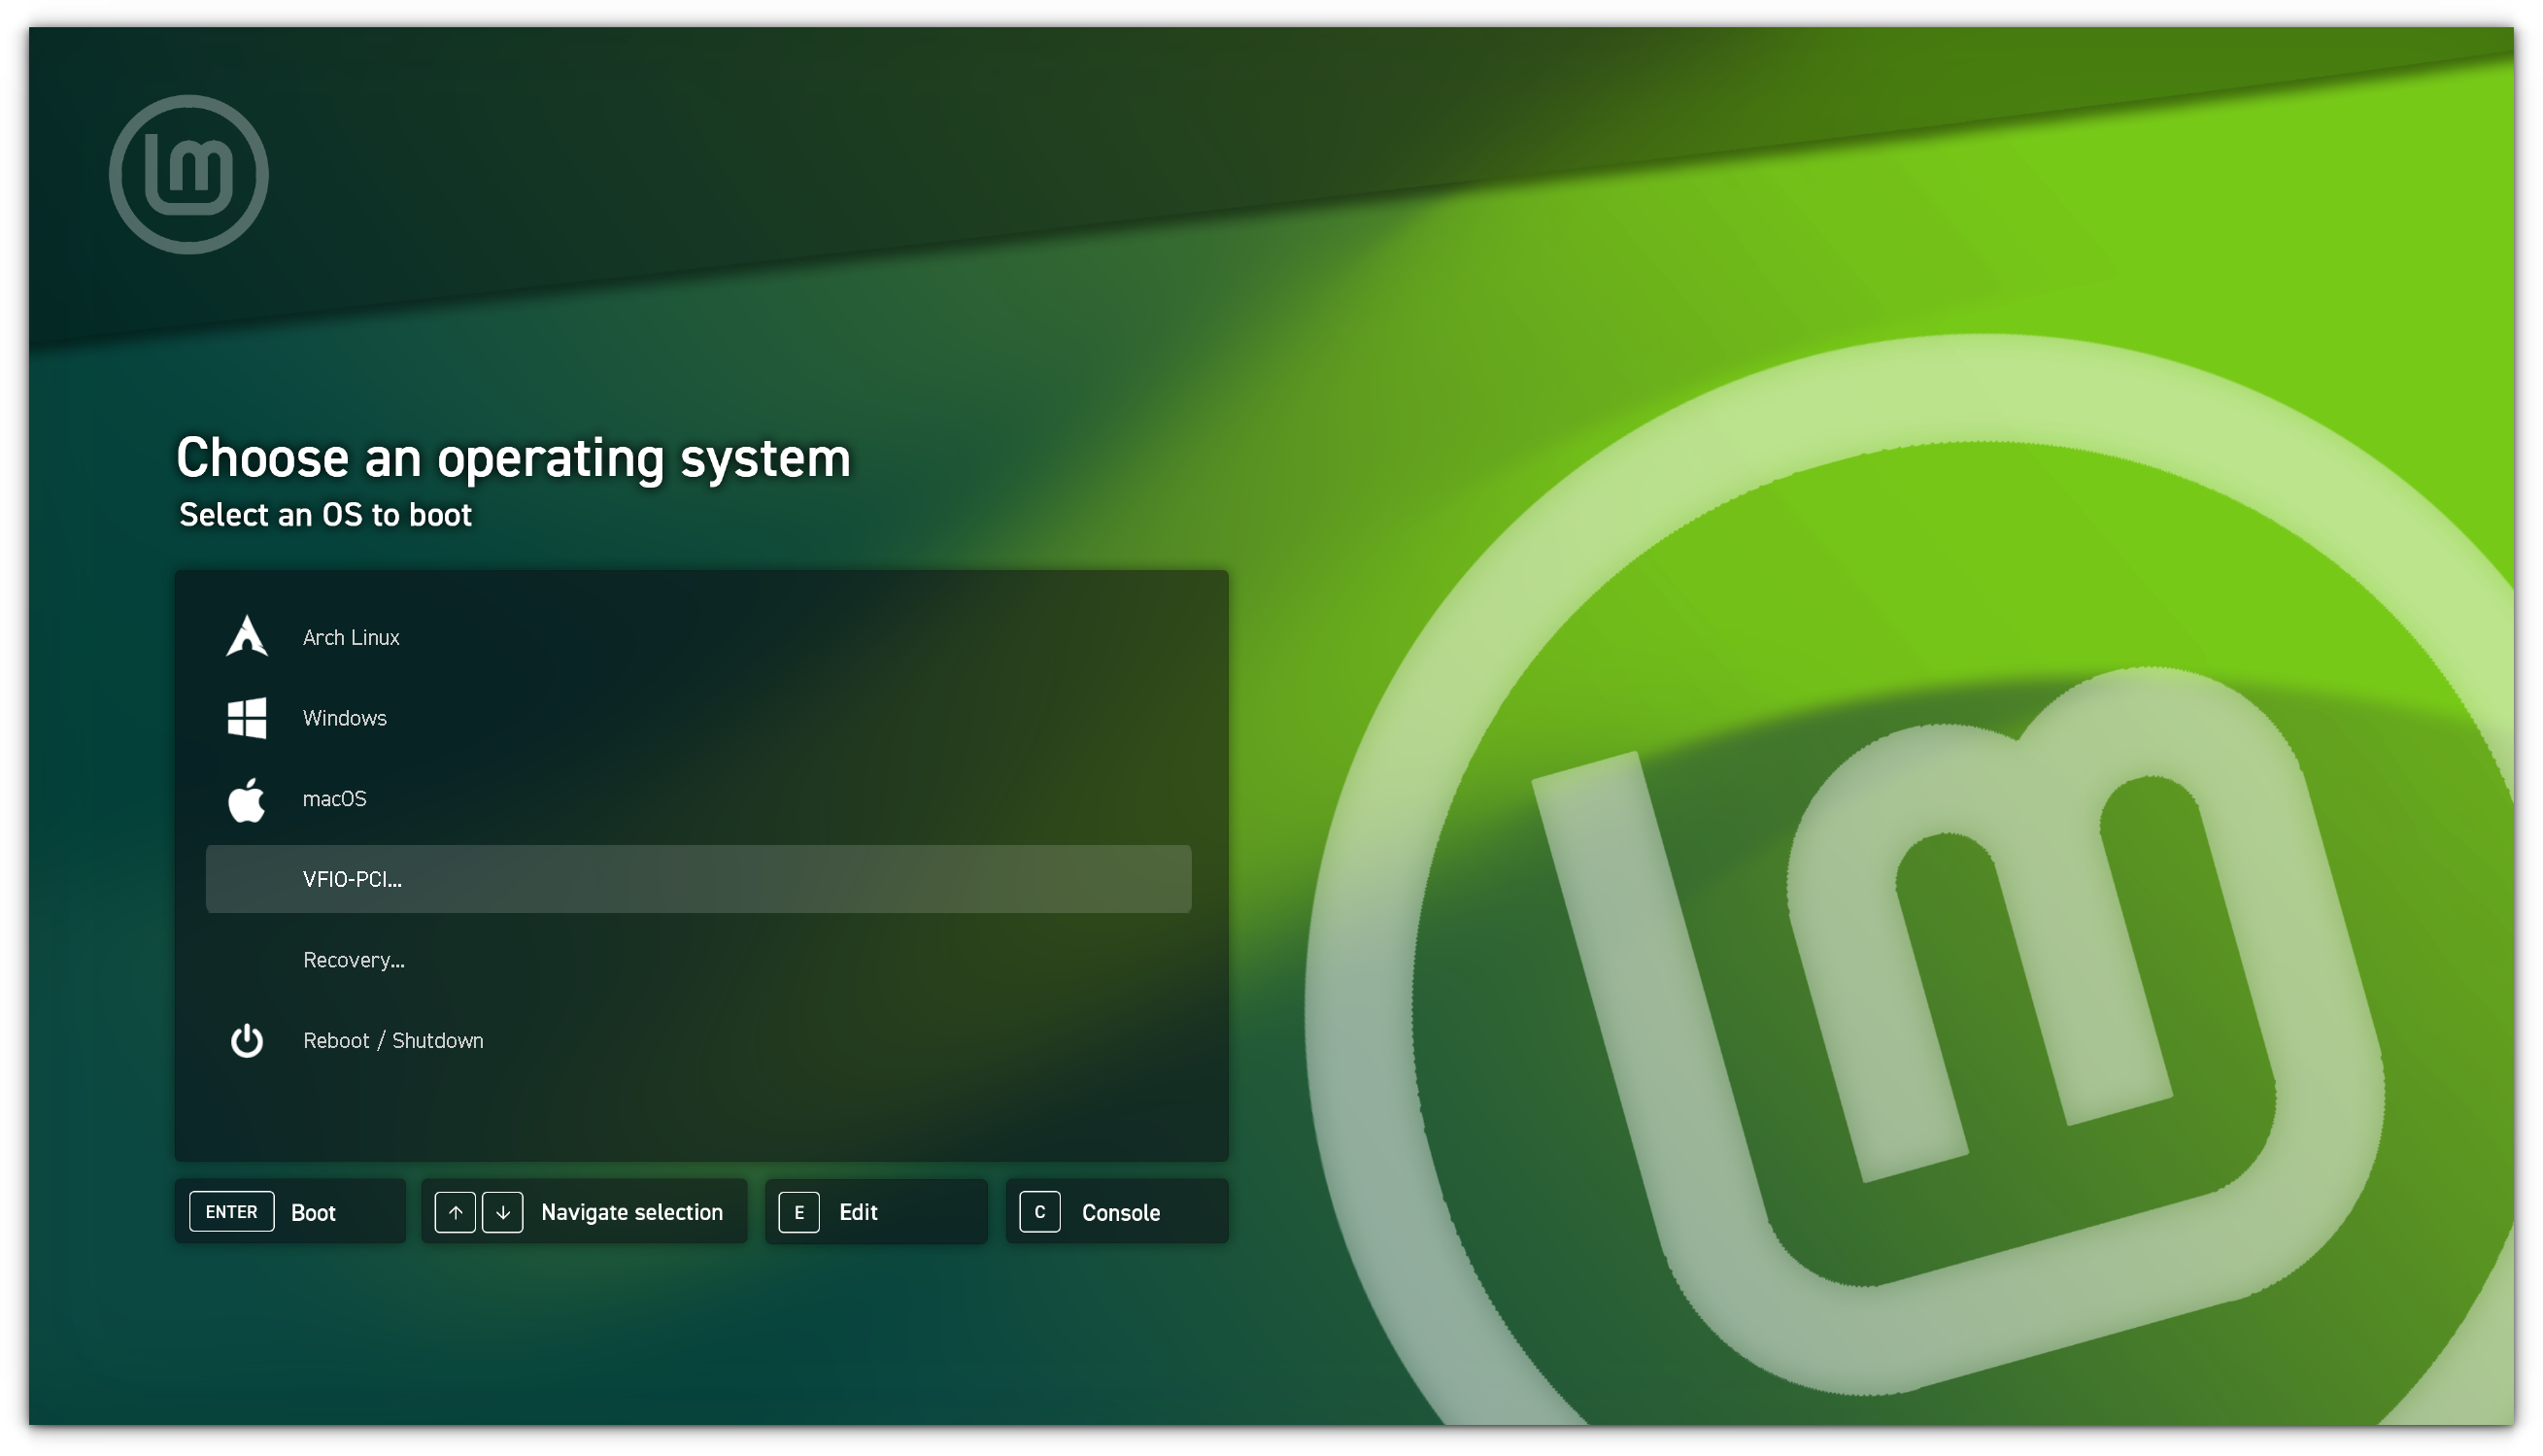Click the 'Select an OS to boot' subtitle
Viewport: 2543px width, 1456px height.
point(325,515)
